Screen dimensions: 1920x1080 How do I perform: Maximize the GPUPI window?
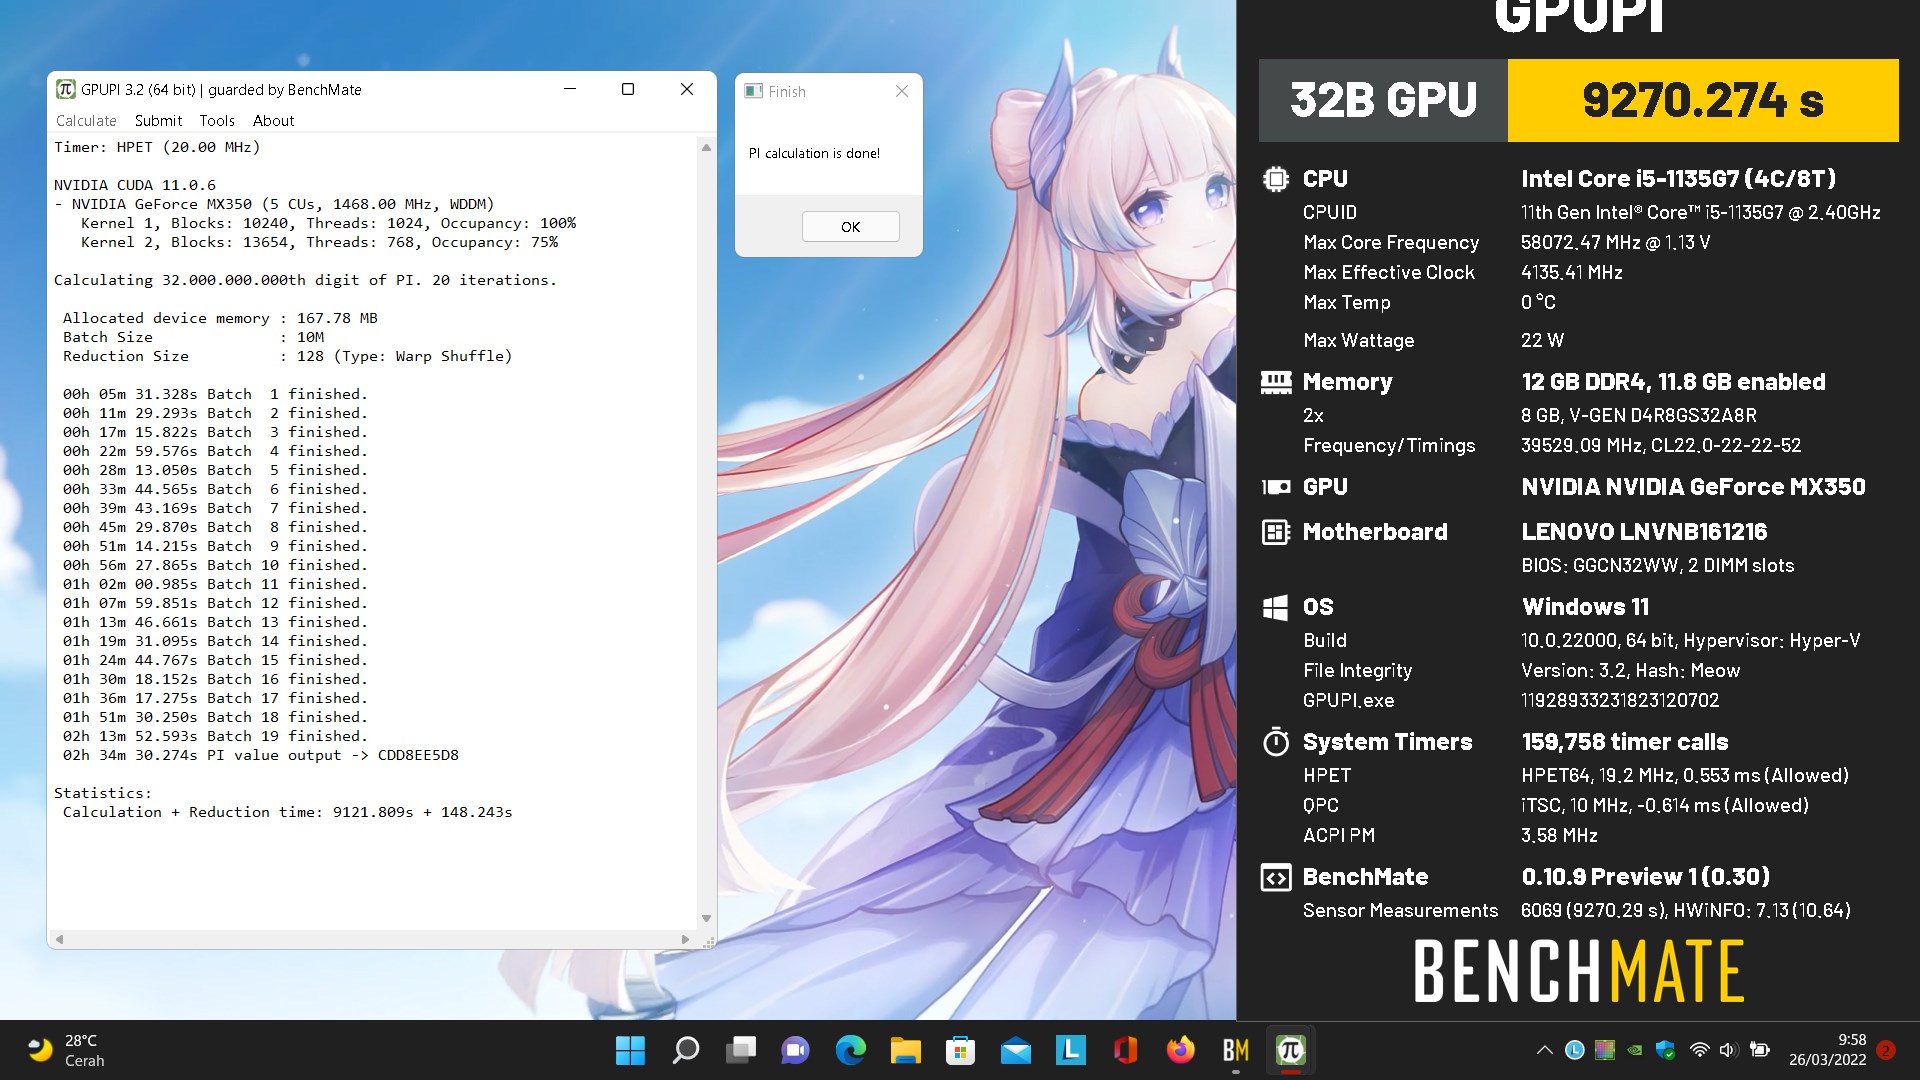coord(628,89)
